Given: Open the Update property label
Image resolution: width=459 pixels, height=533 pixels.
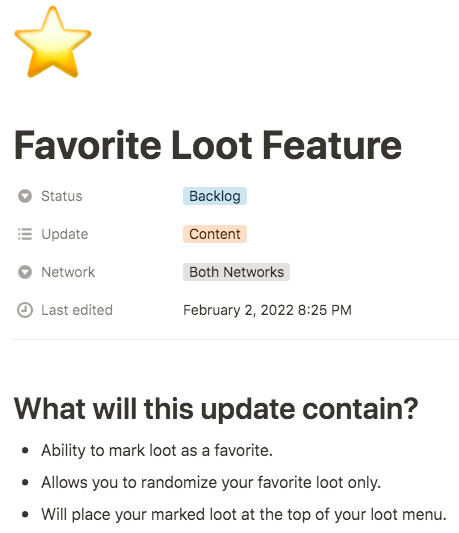Looking at the screenshot, I should click(x=65, y=234).
